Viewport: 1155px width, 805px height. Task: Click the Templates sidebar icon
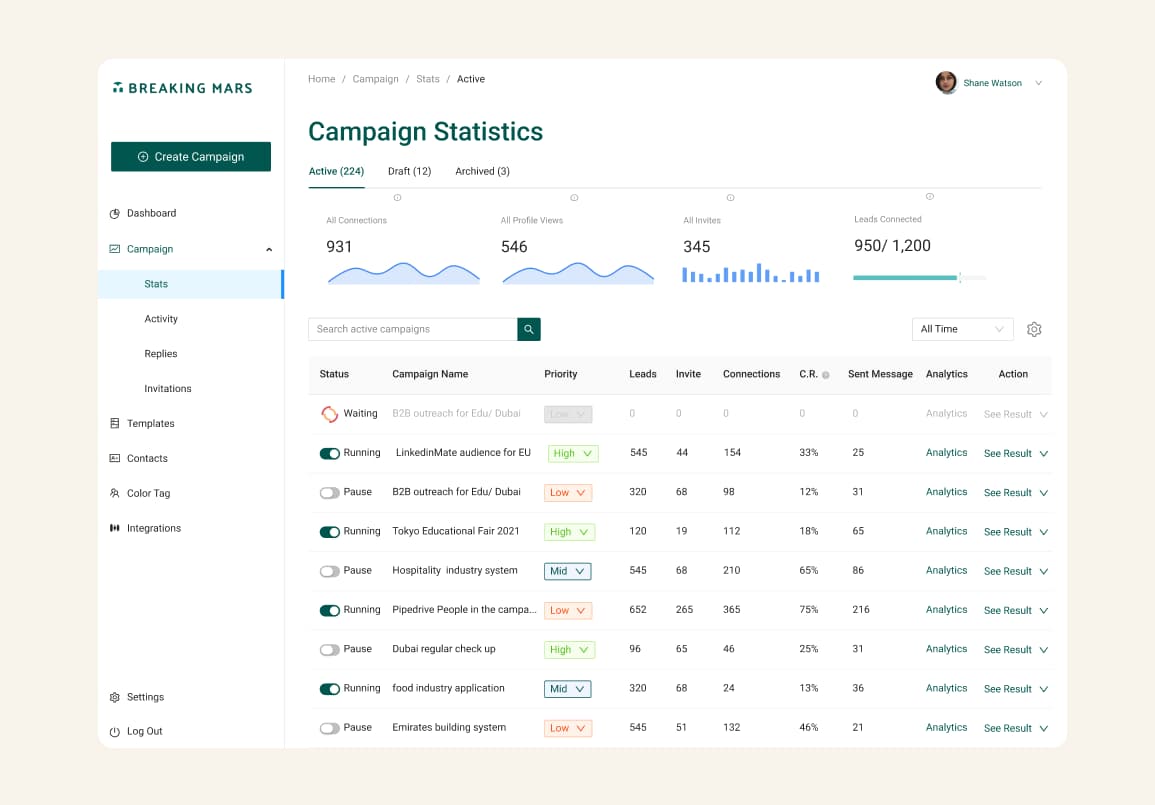(115, 424)
